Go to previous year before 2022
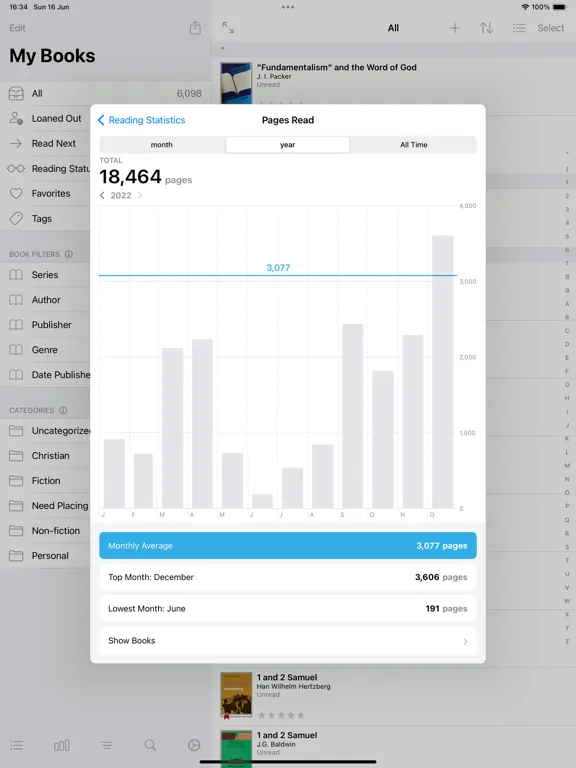The width and height of the screenshot is (576, 768). (x=102, y=195)
